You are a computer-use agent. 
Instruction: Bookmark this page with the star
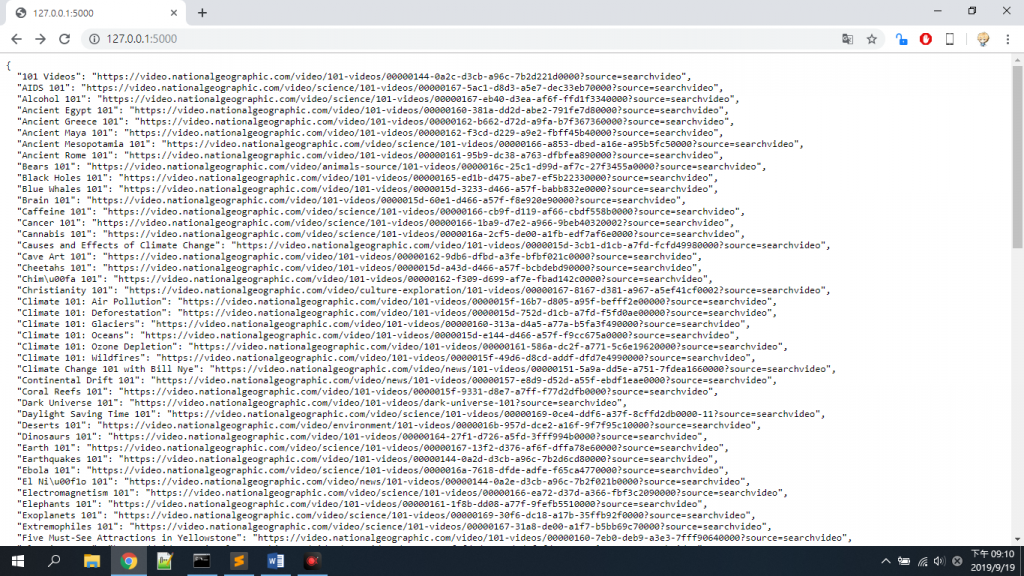pyautogui.click(x=872, y=39)
